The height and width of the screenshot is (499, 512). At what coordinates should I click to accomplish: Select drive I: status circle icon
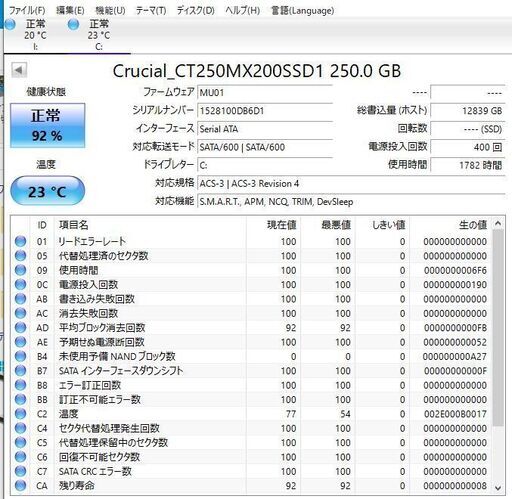point(10,24)
